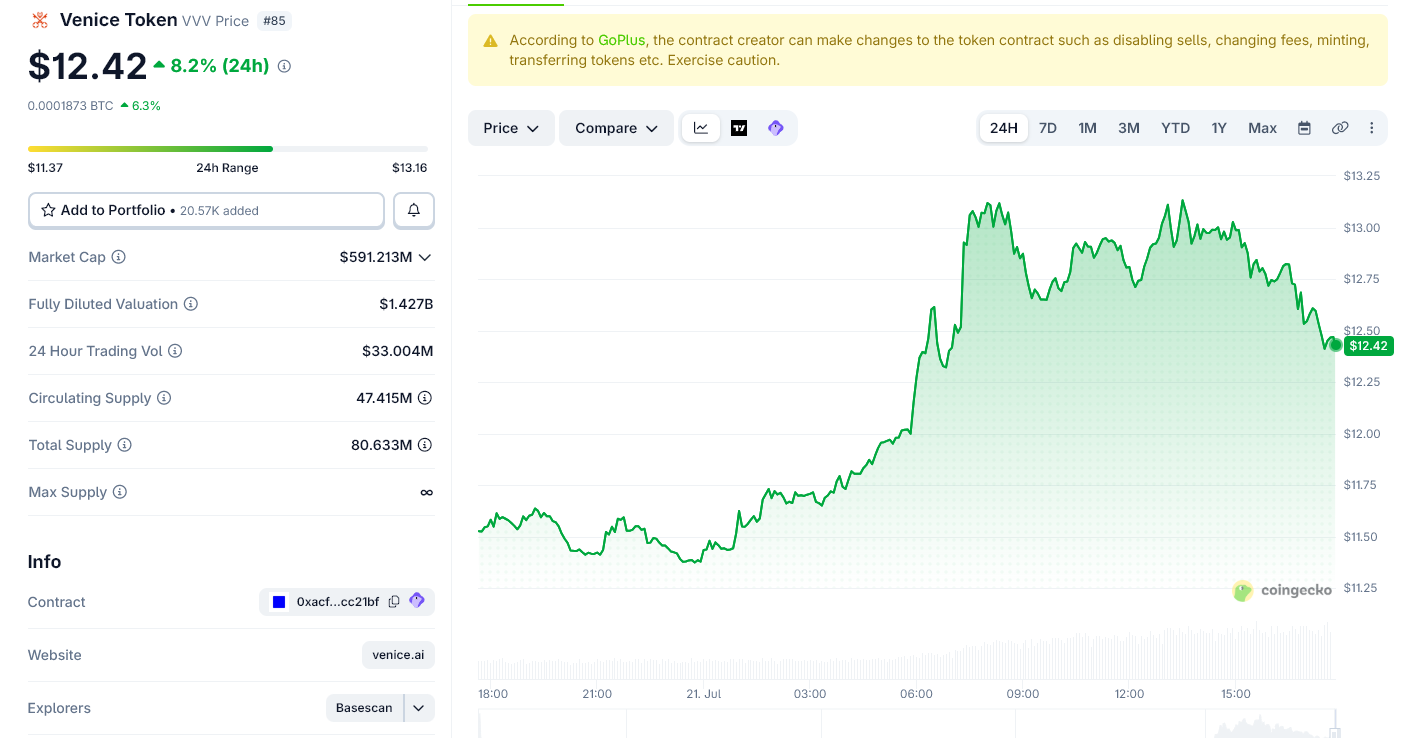Image resolution: width=1403 pixels, height=738 pixels.
Task: Click the $13.16 range high value
Action: click(x=410, y=168)
